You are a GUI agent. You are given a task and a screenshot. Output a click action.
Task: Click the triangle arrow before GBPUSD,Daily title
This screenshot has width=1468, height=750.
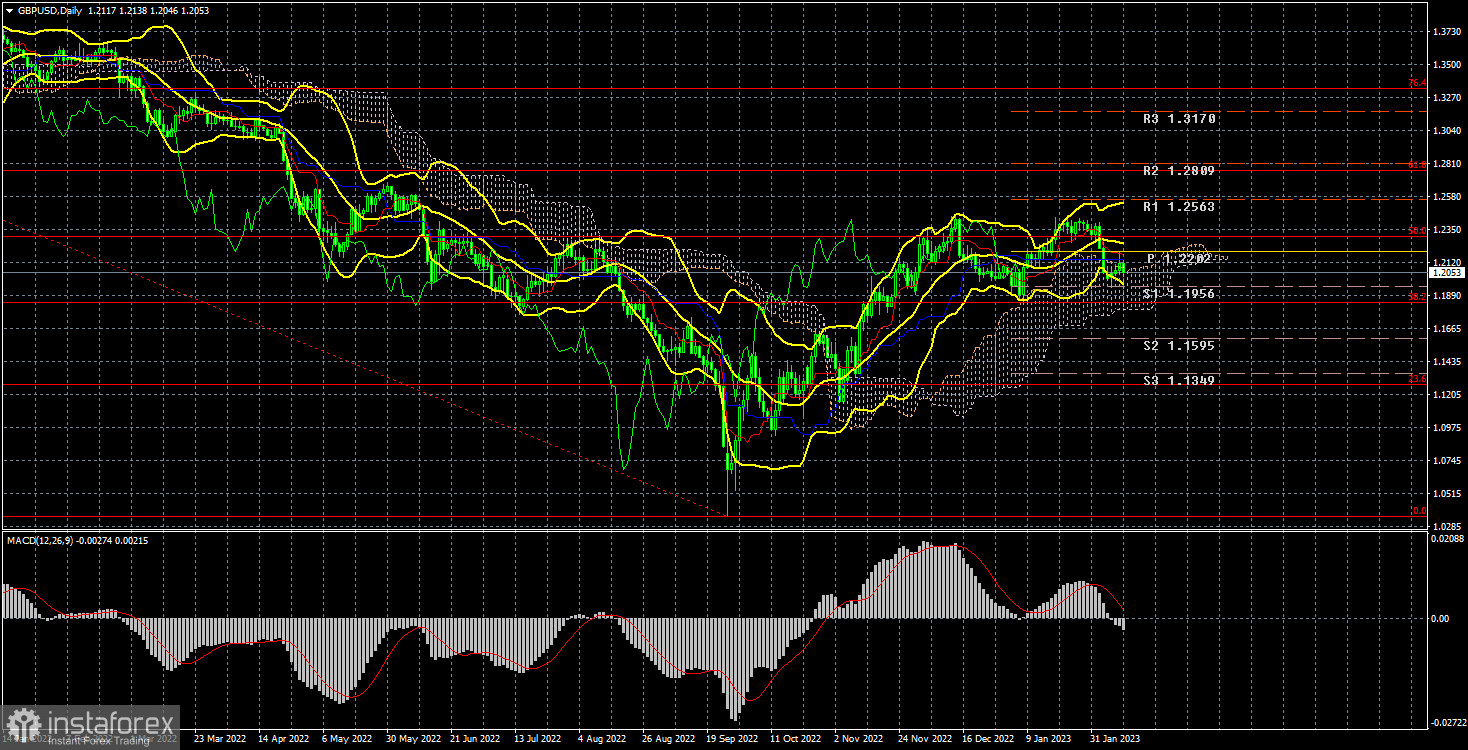tap(9, 9)
